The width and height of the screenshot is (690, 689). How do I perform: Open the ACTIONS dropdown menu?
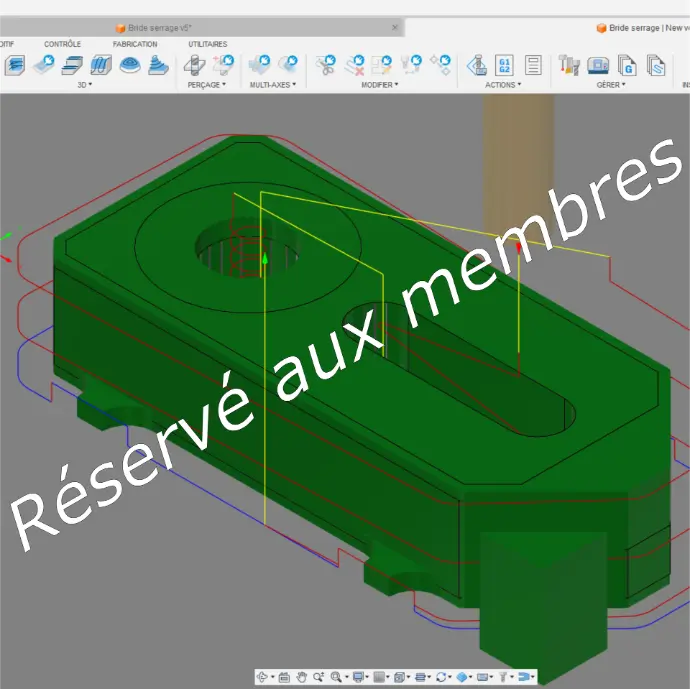(x=502, y=85)
